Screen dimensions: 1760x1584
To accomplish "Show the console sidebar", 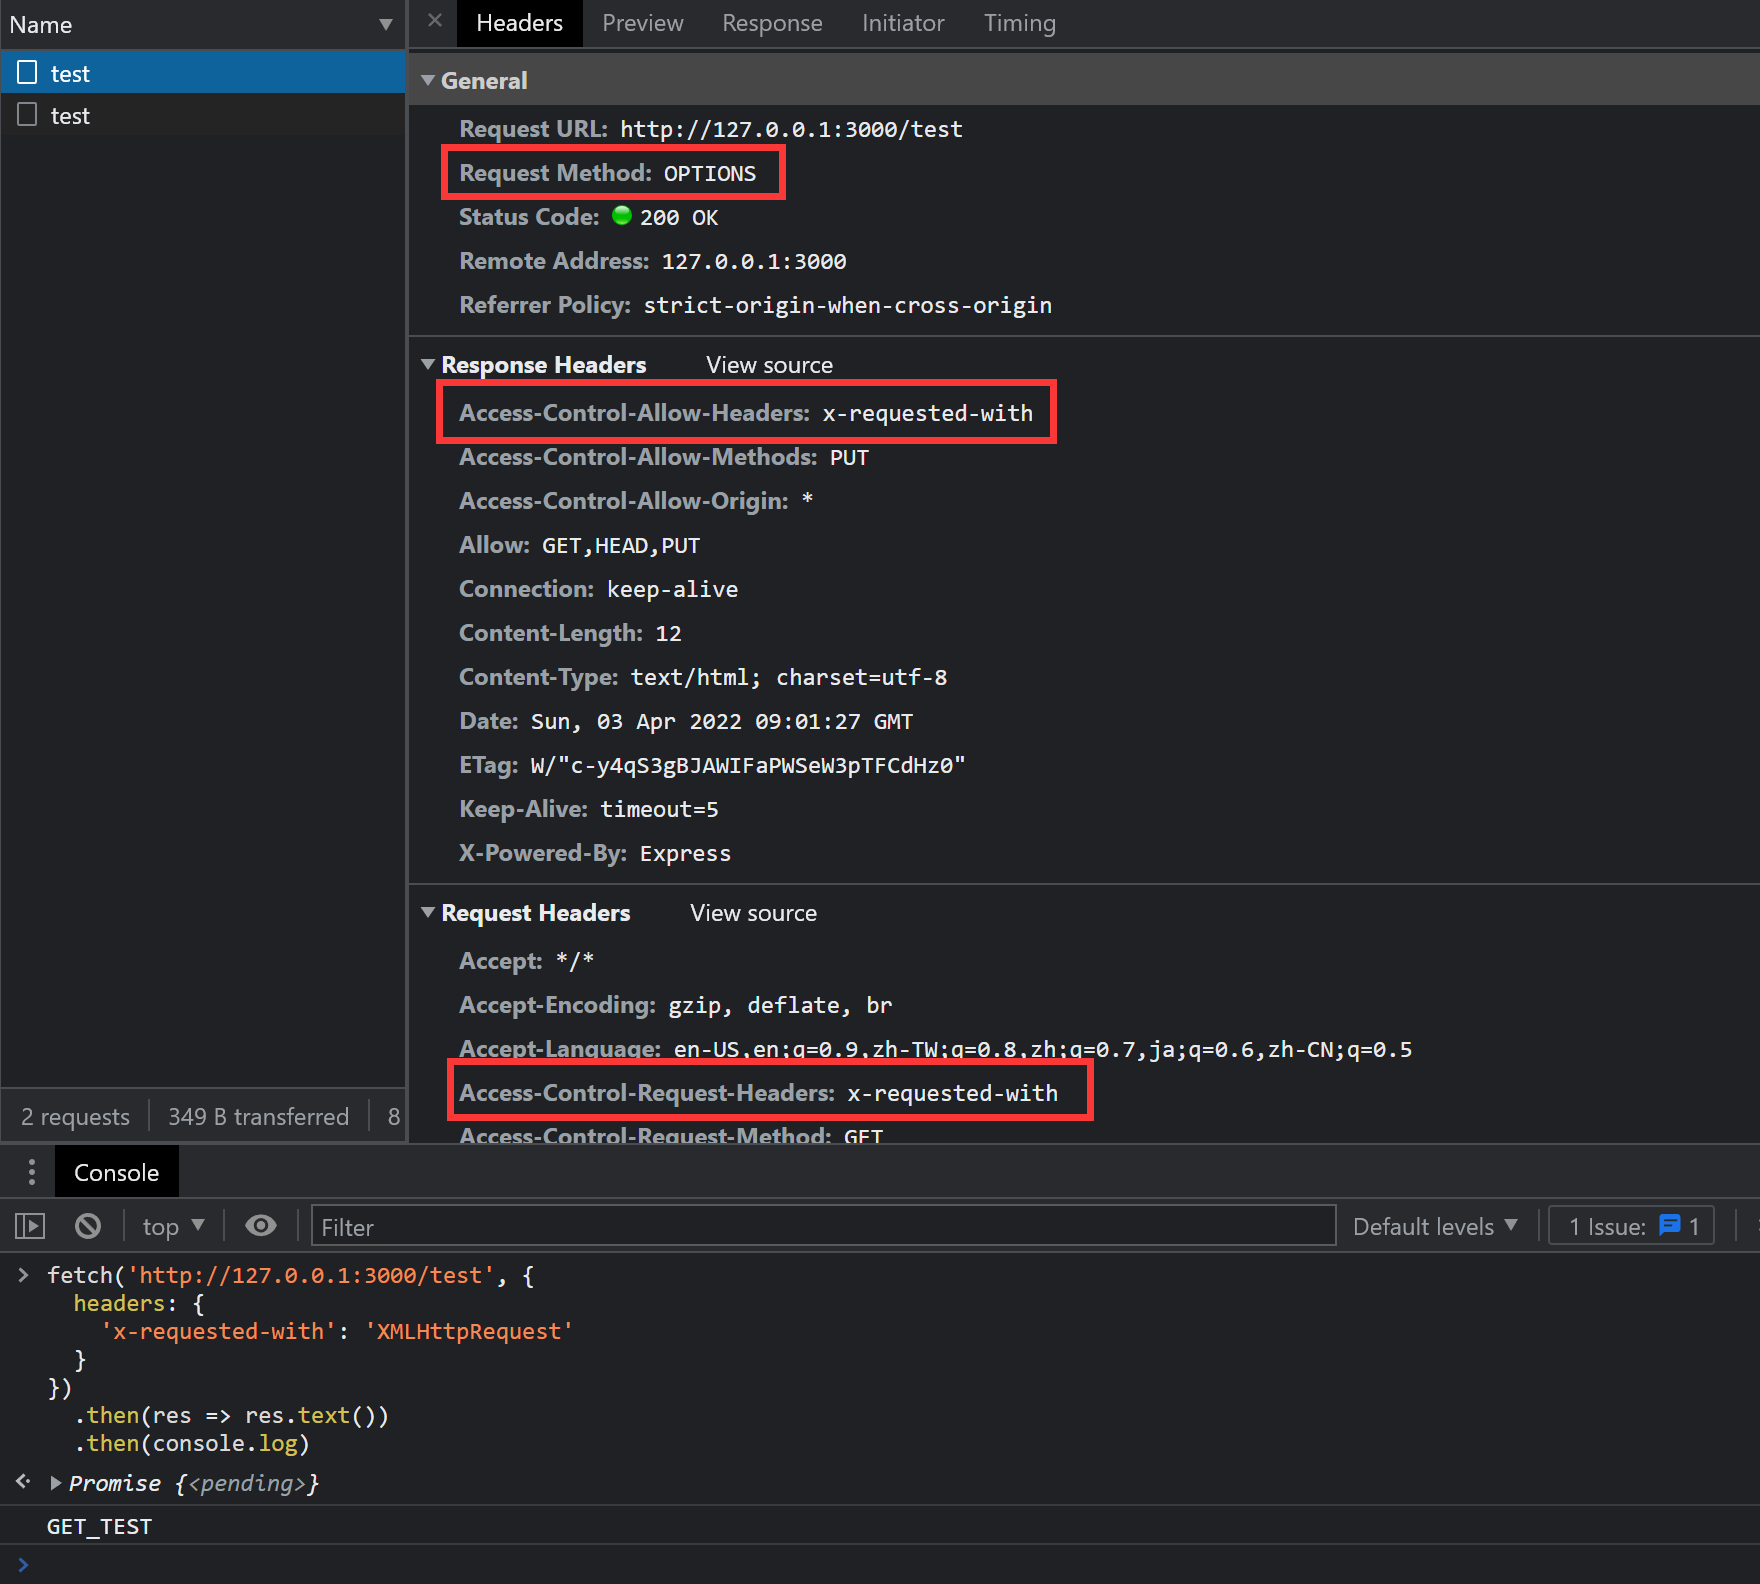I will [x=30, y=1226].
